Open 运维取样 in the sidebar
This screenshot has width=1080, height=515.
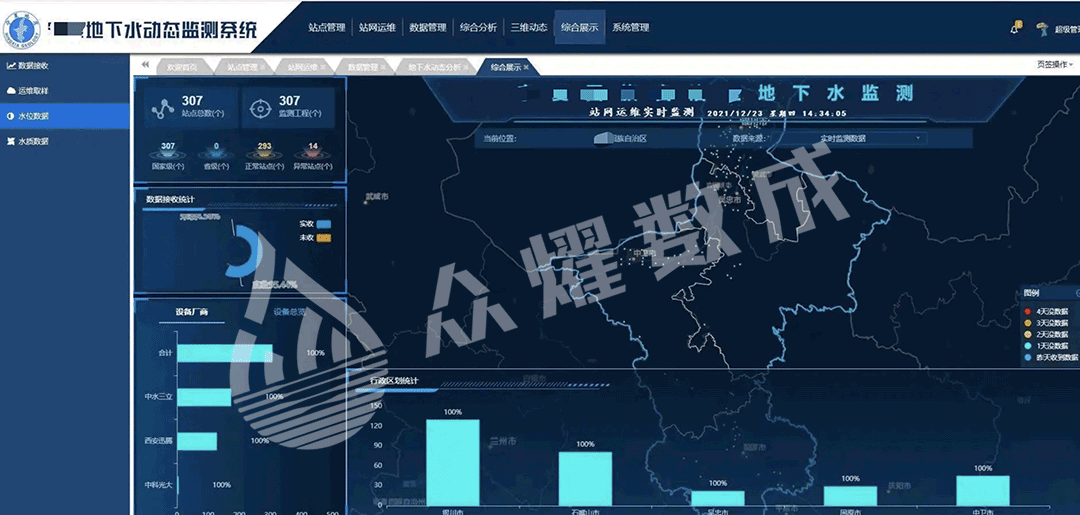[x=65, y=91]
